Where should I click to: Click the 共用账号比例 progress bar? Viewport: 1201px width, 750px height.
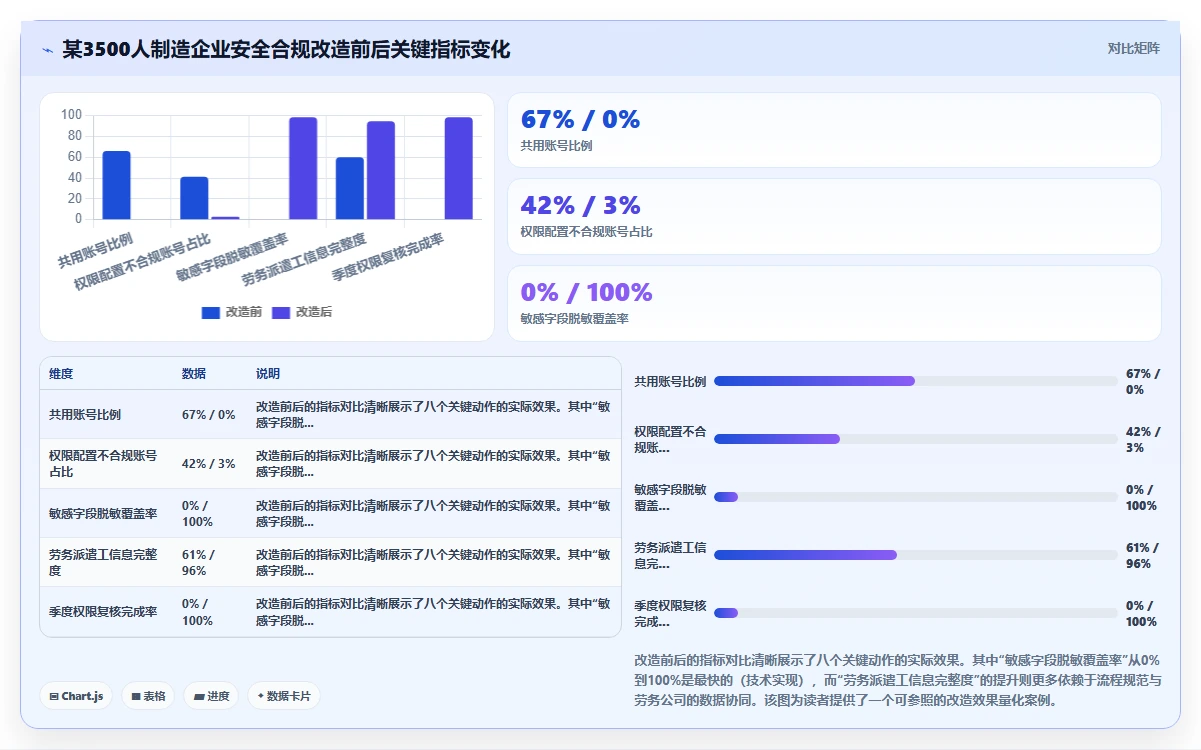coord(916,381)
